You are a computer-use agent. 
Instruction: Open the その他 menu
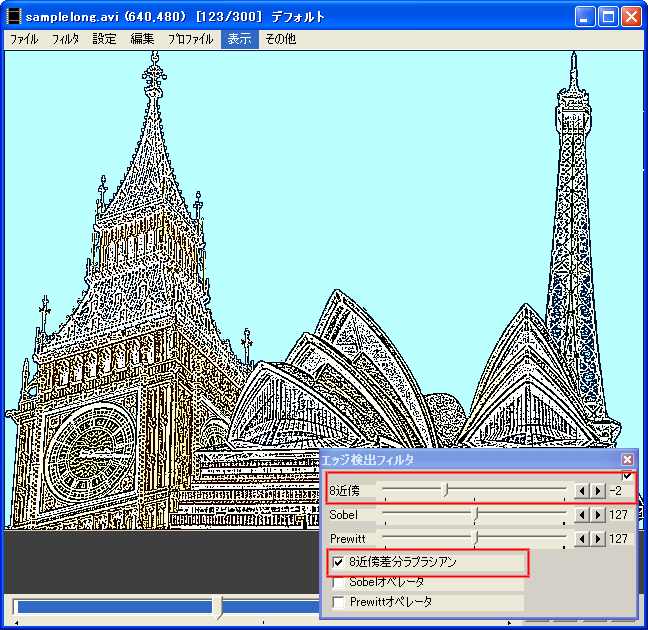click(x=280, y=39)
